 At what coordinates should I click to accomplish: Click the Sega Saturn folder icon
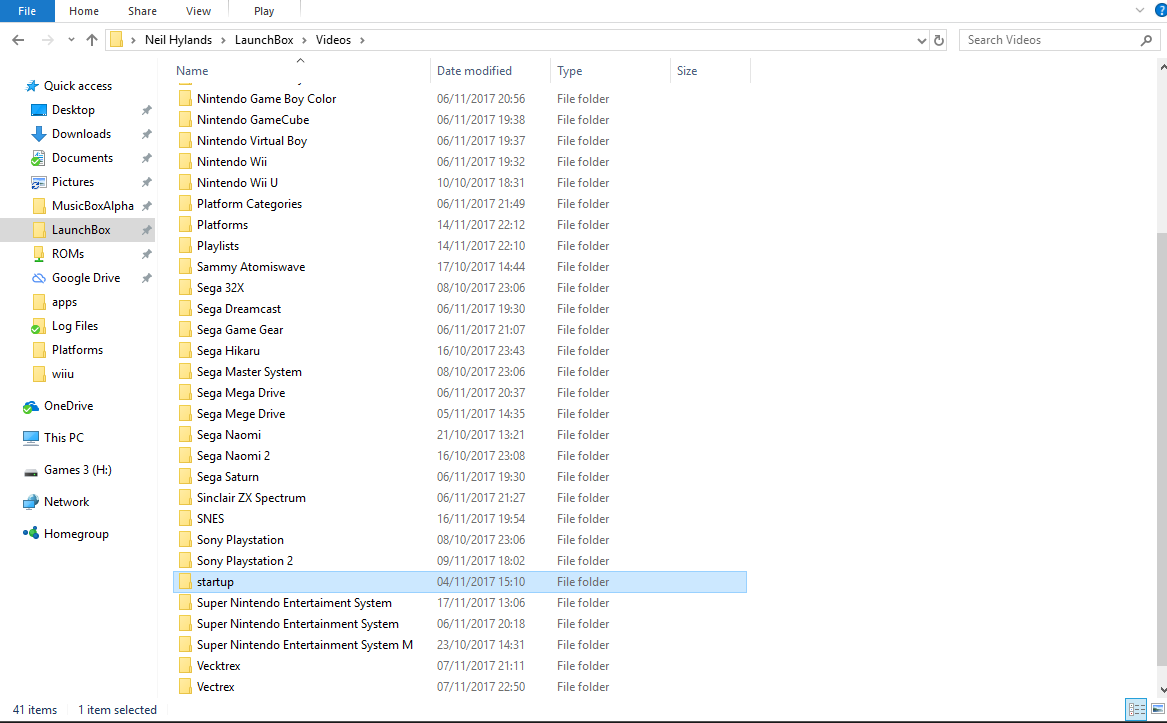click(x=185, y=477)
